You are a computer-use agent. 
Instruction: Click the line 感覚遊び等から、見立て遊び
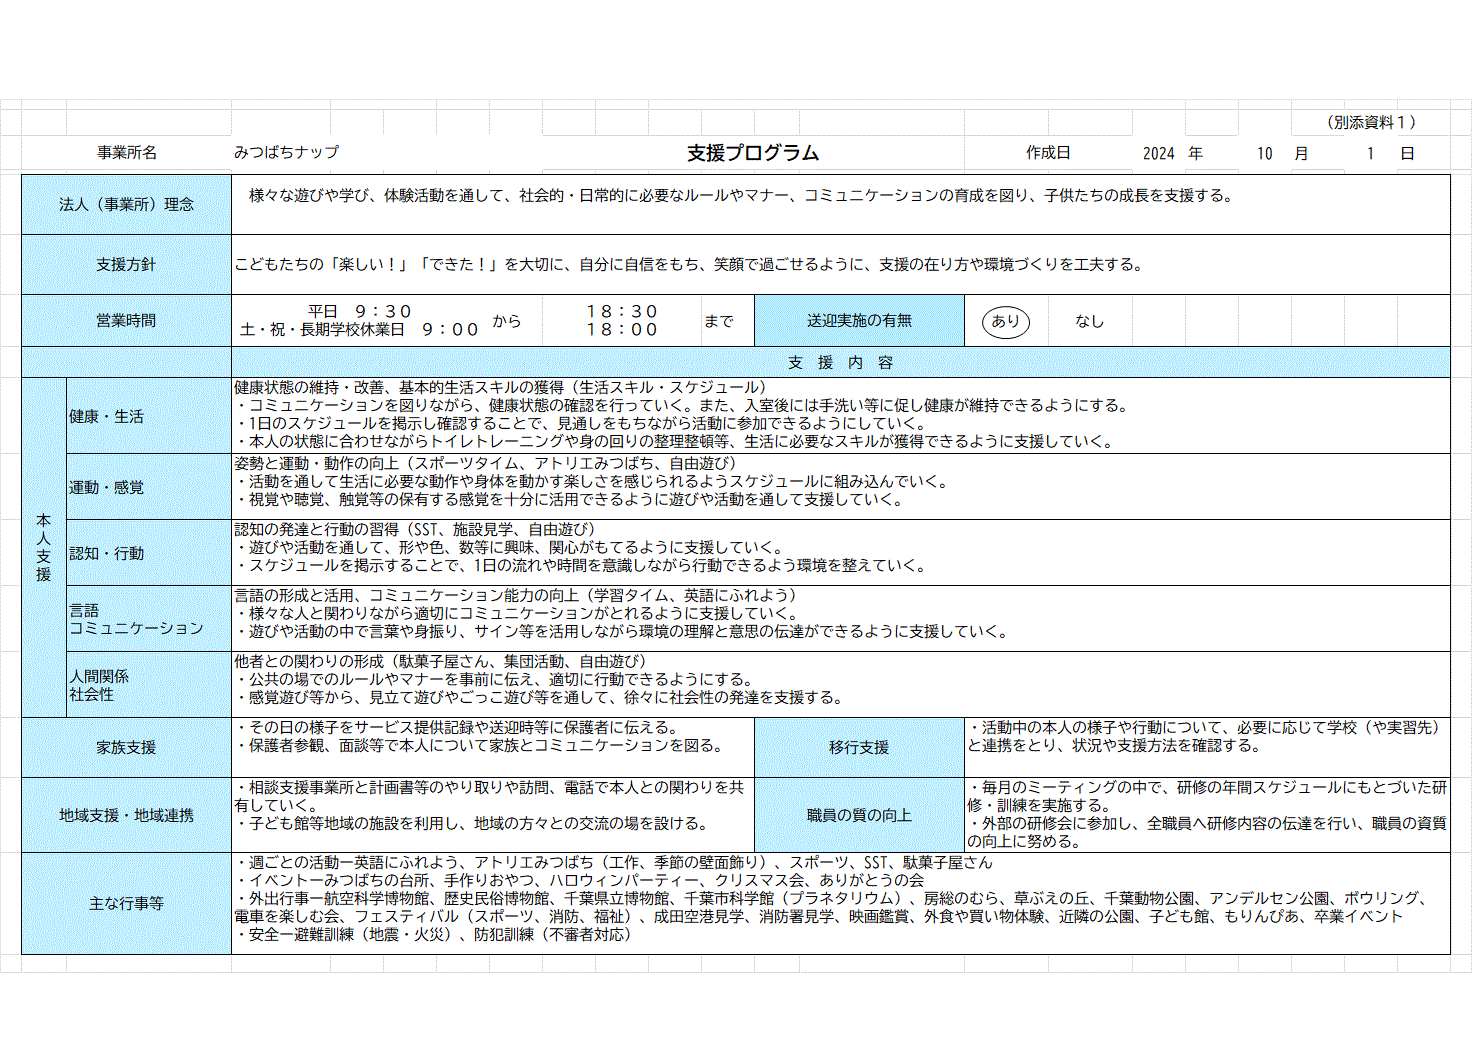(540, 698)
